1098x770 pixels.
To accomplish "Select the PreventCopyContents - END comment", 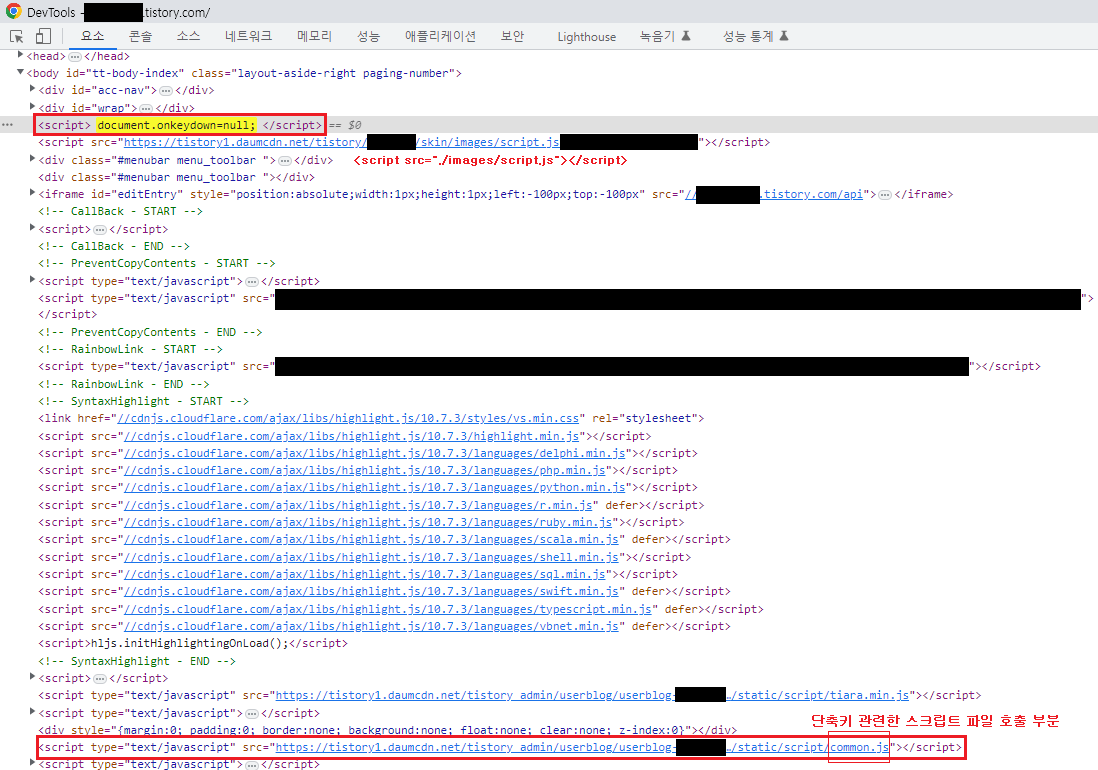I will pos(150,332).
